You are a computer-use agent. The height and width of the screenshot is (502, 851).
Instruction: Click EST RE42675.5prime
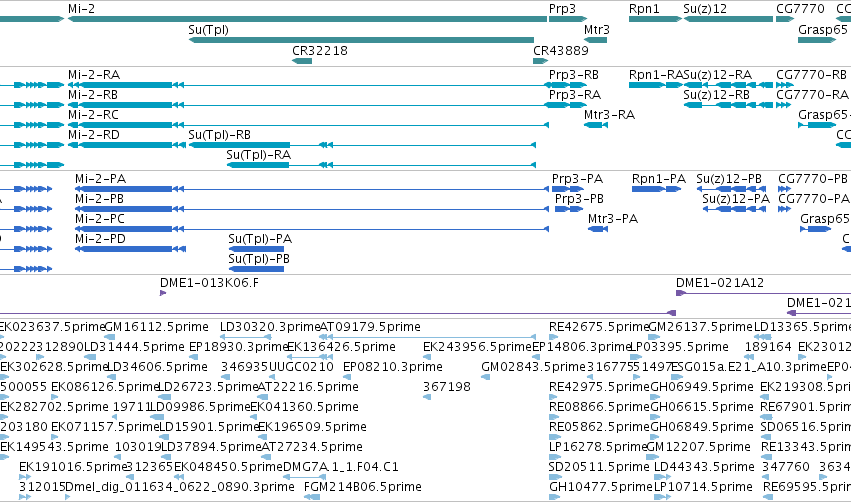coord(553,338)
